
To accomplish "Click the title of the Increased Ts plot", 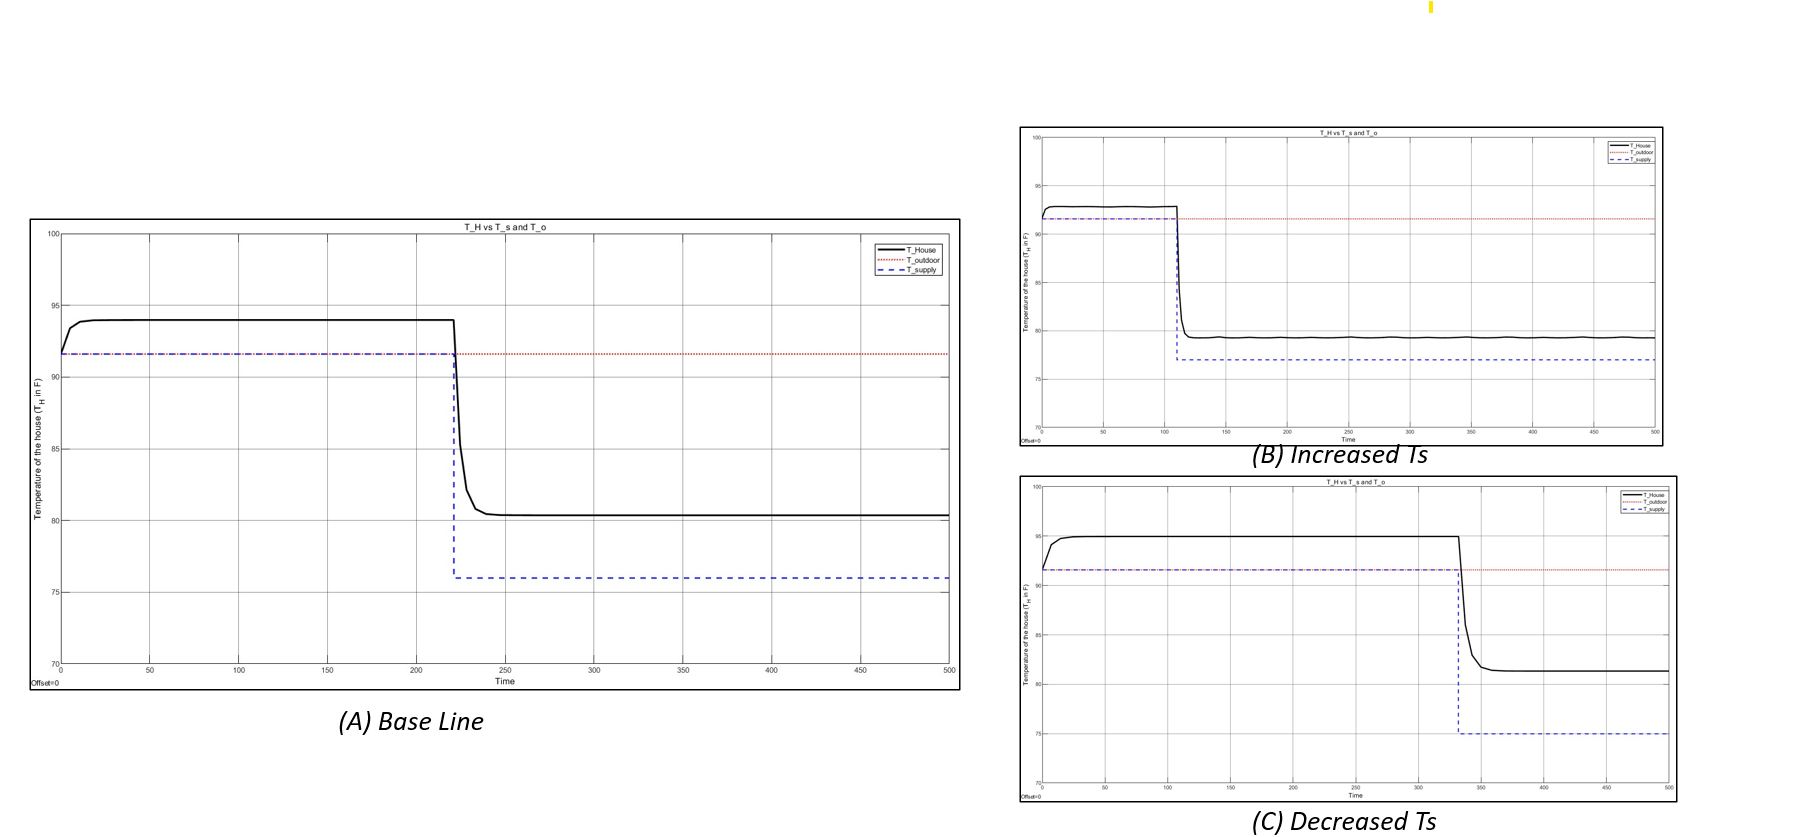I will click(1347, 133).
